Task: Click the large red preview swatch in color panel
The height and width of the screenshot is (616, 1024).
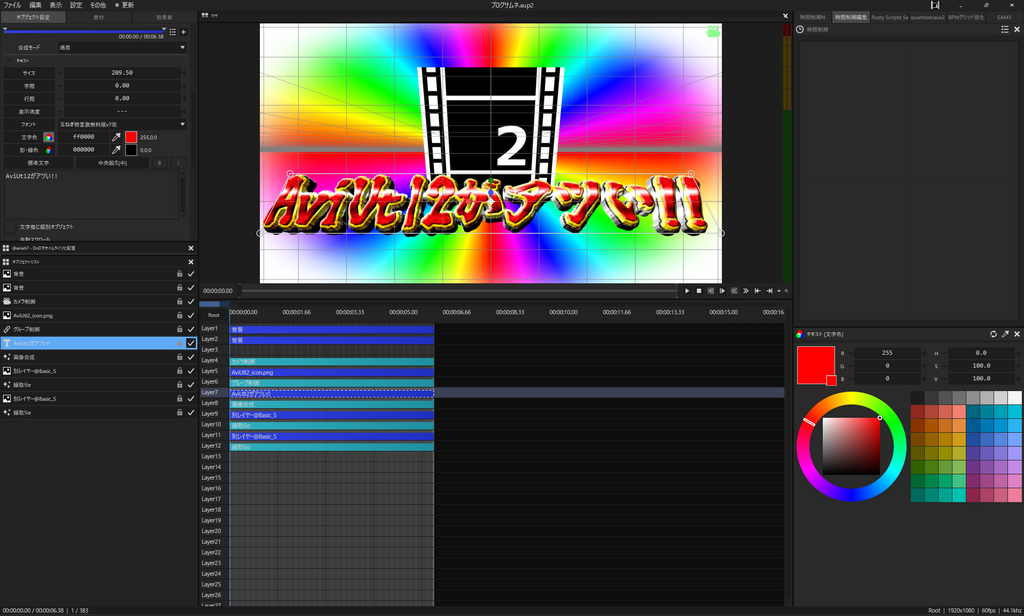Action: point(815,365)
